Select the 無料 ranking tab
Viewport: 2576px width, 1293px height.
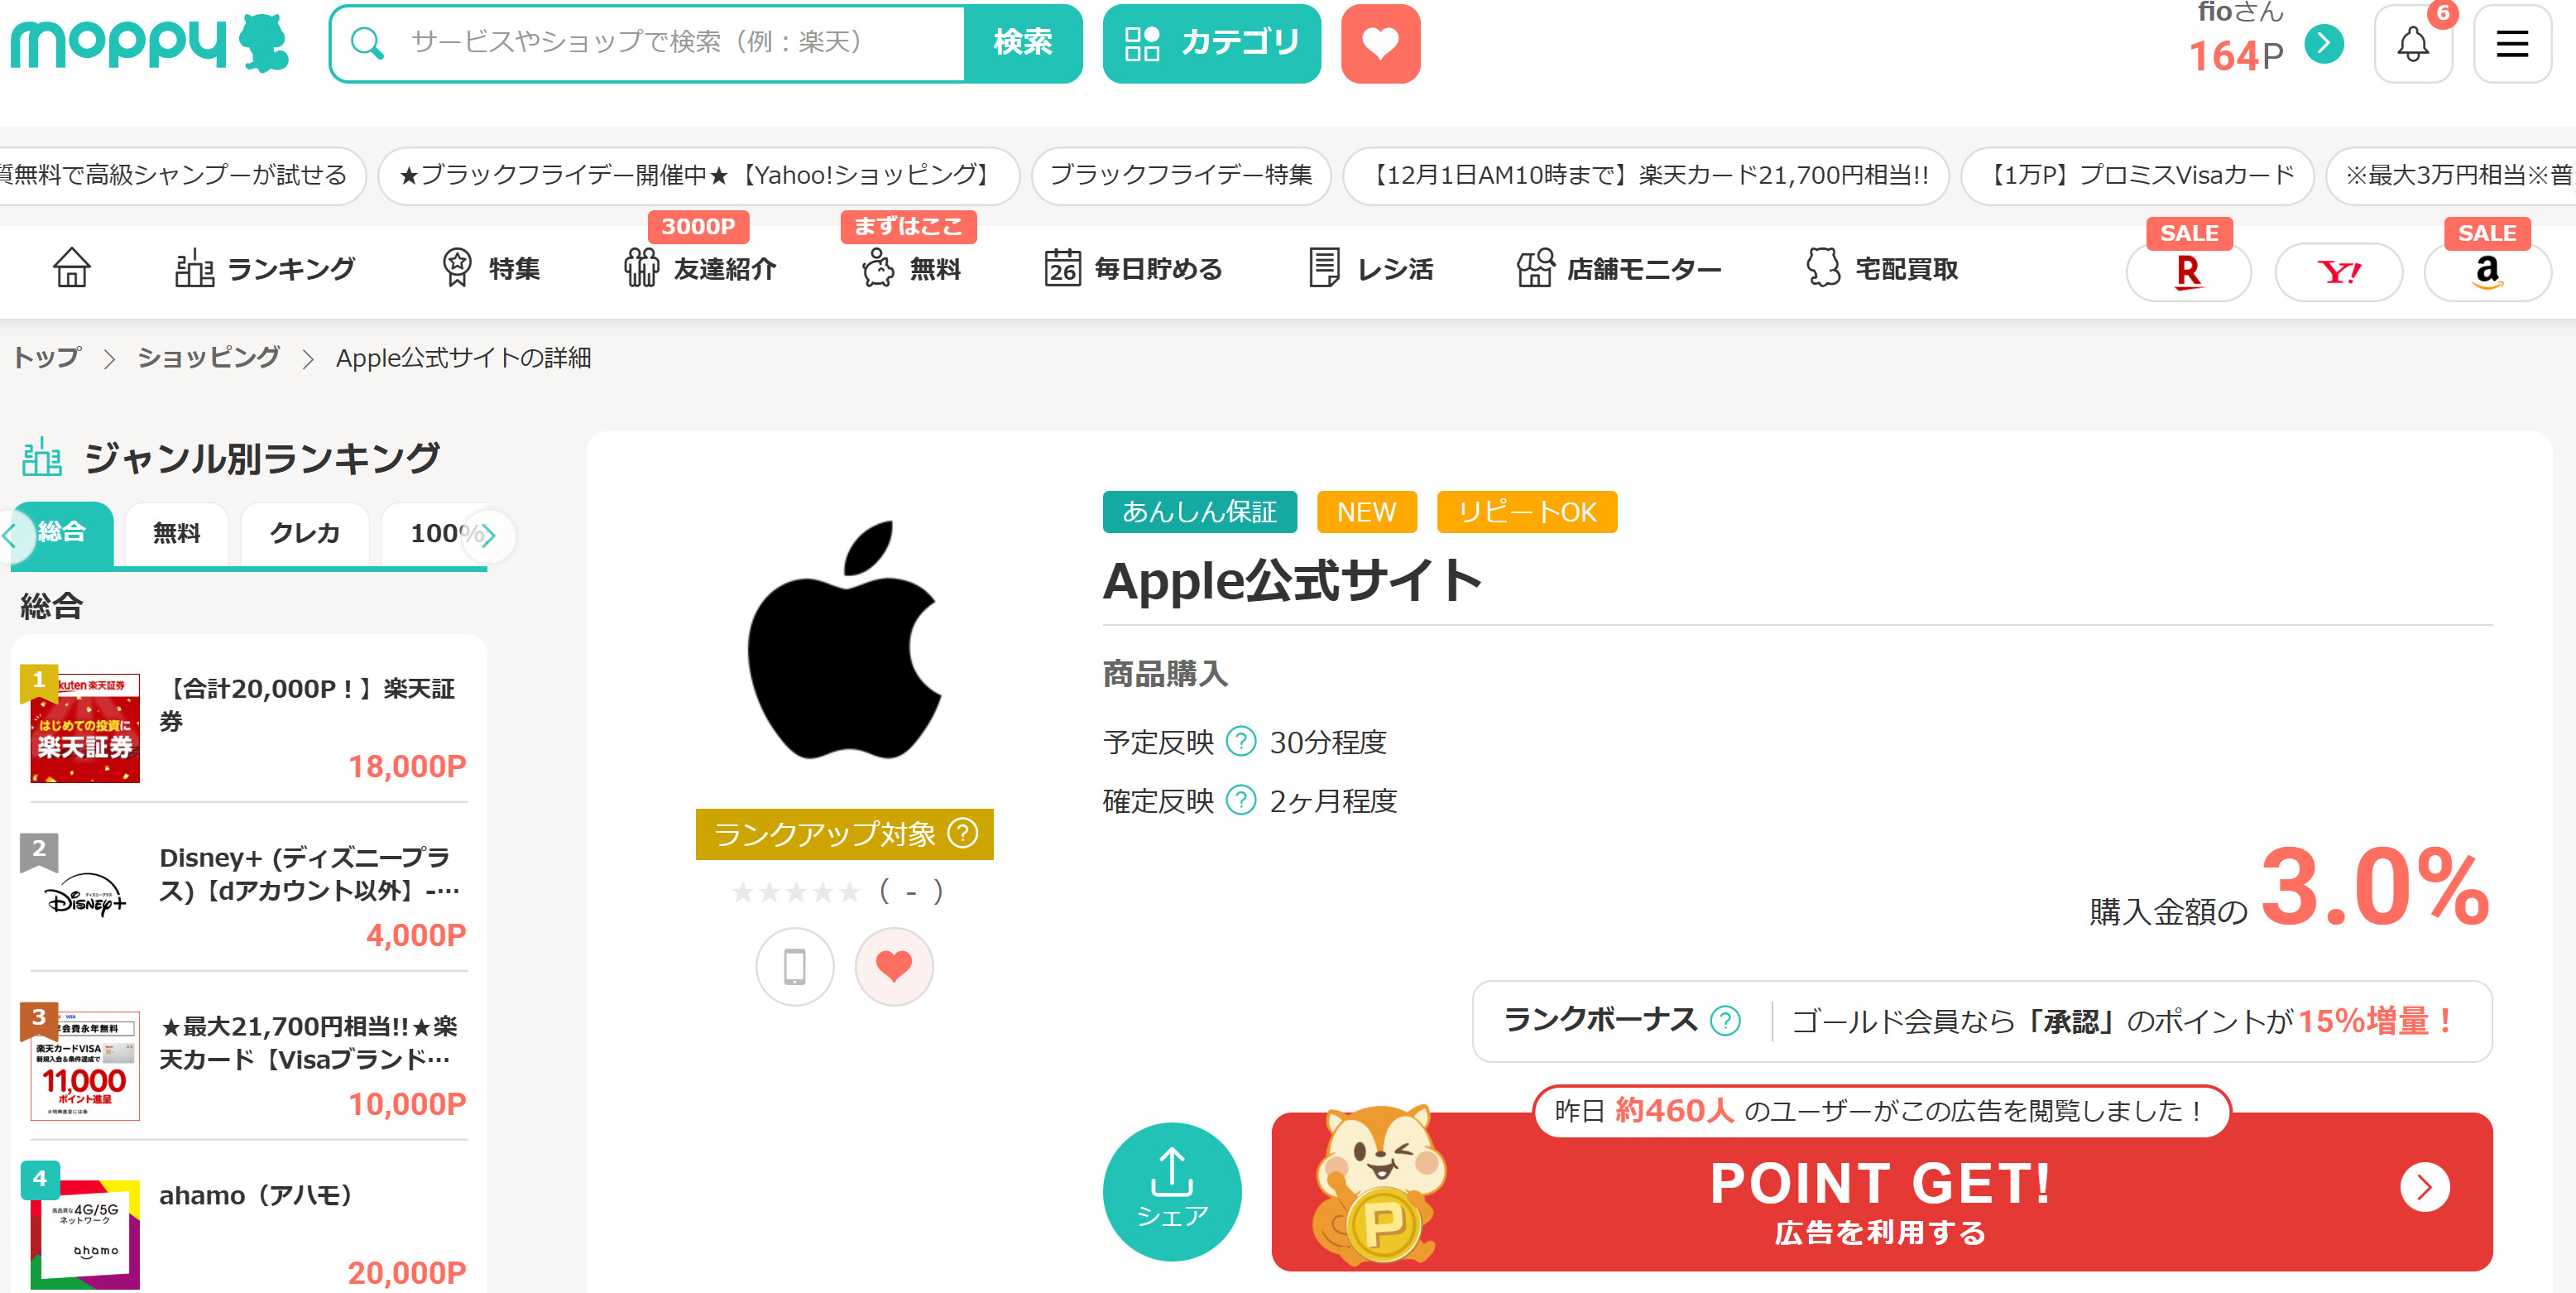(176, 534)
